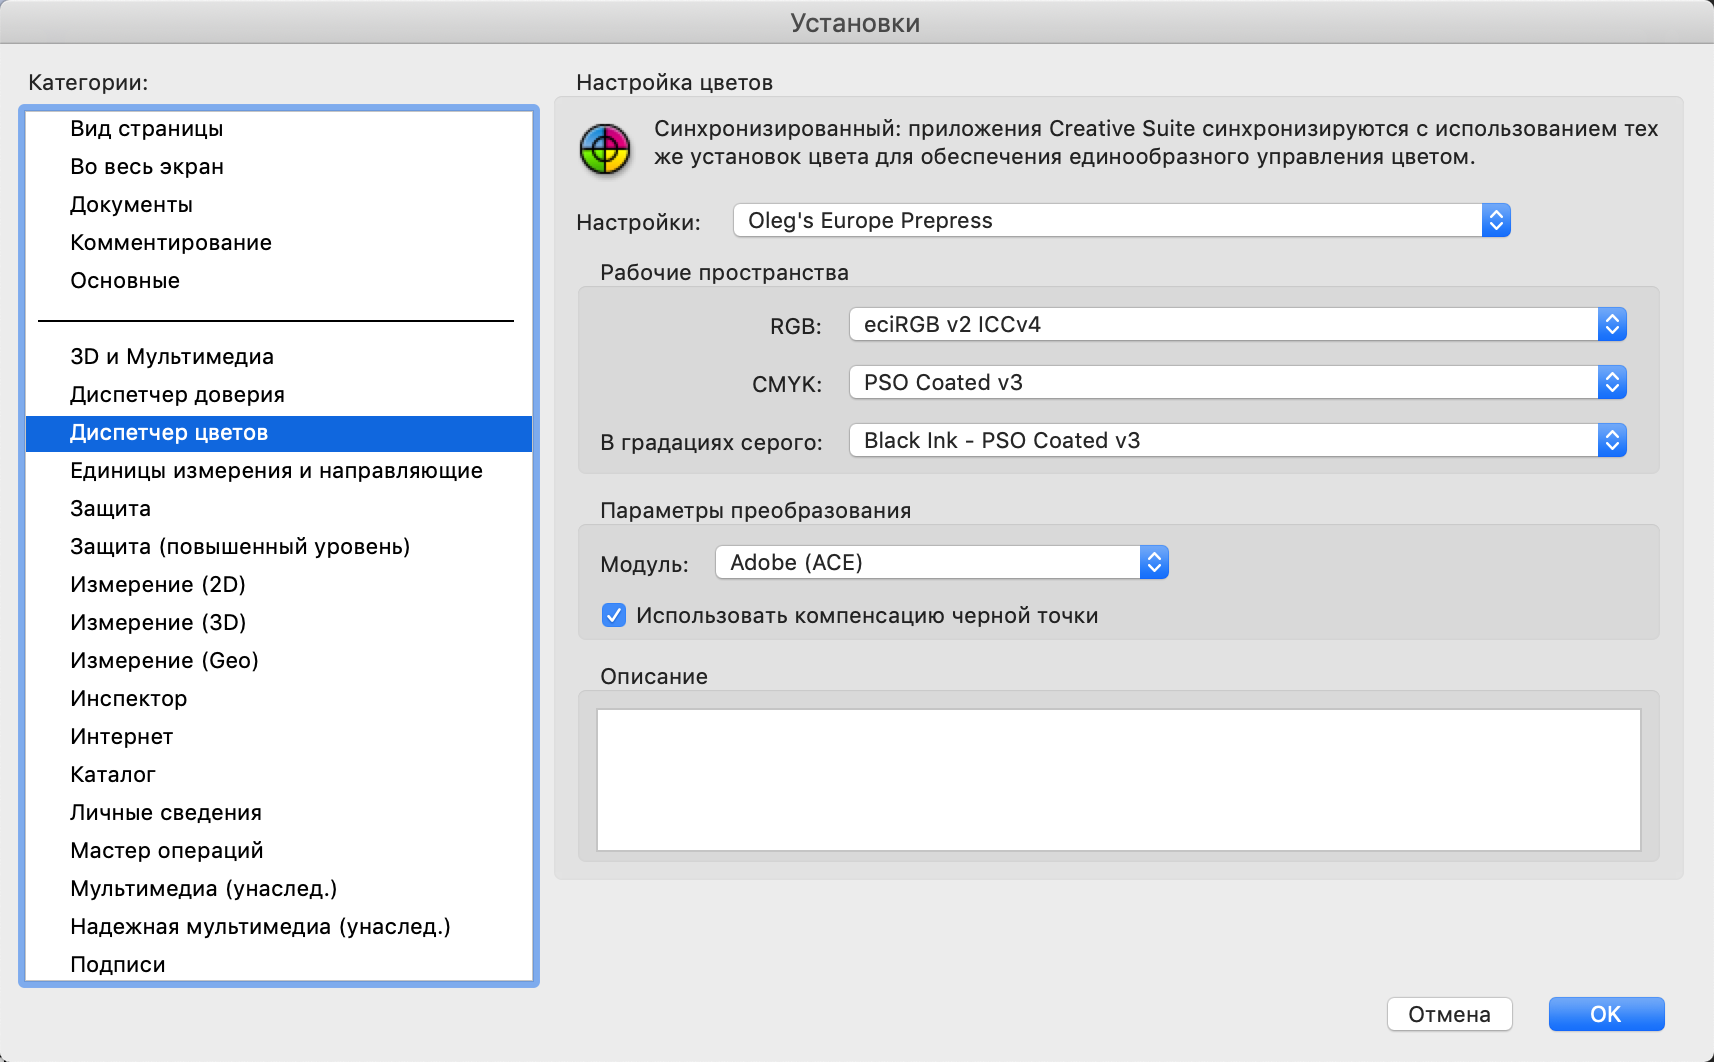Open the grayscale working space dropdown
Viewport: 1714px width, 1062px height.
pos(1238,440)
